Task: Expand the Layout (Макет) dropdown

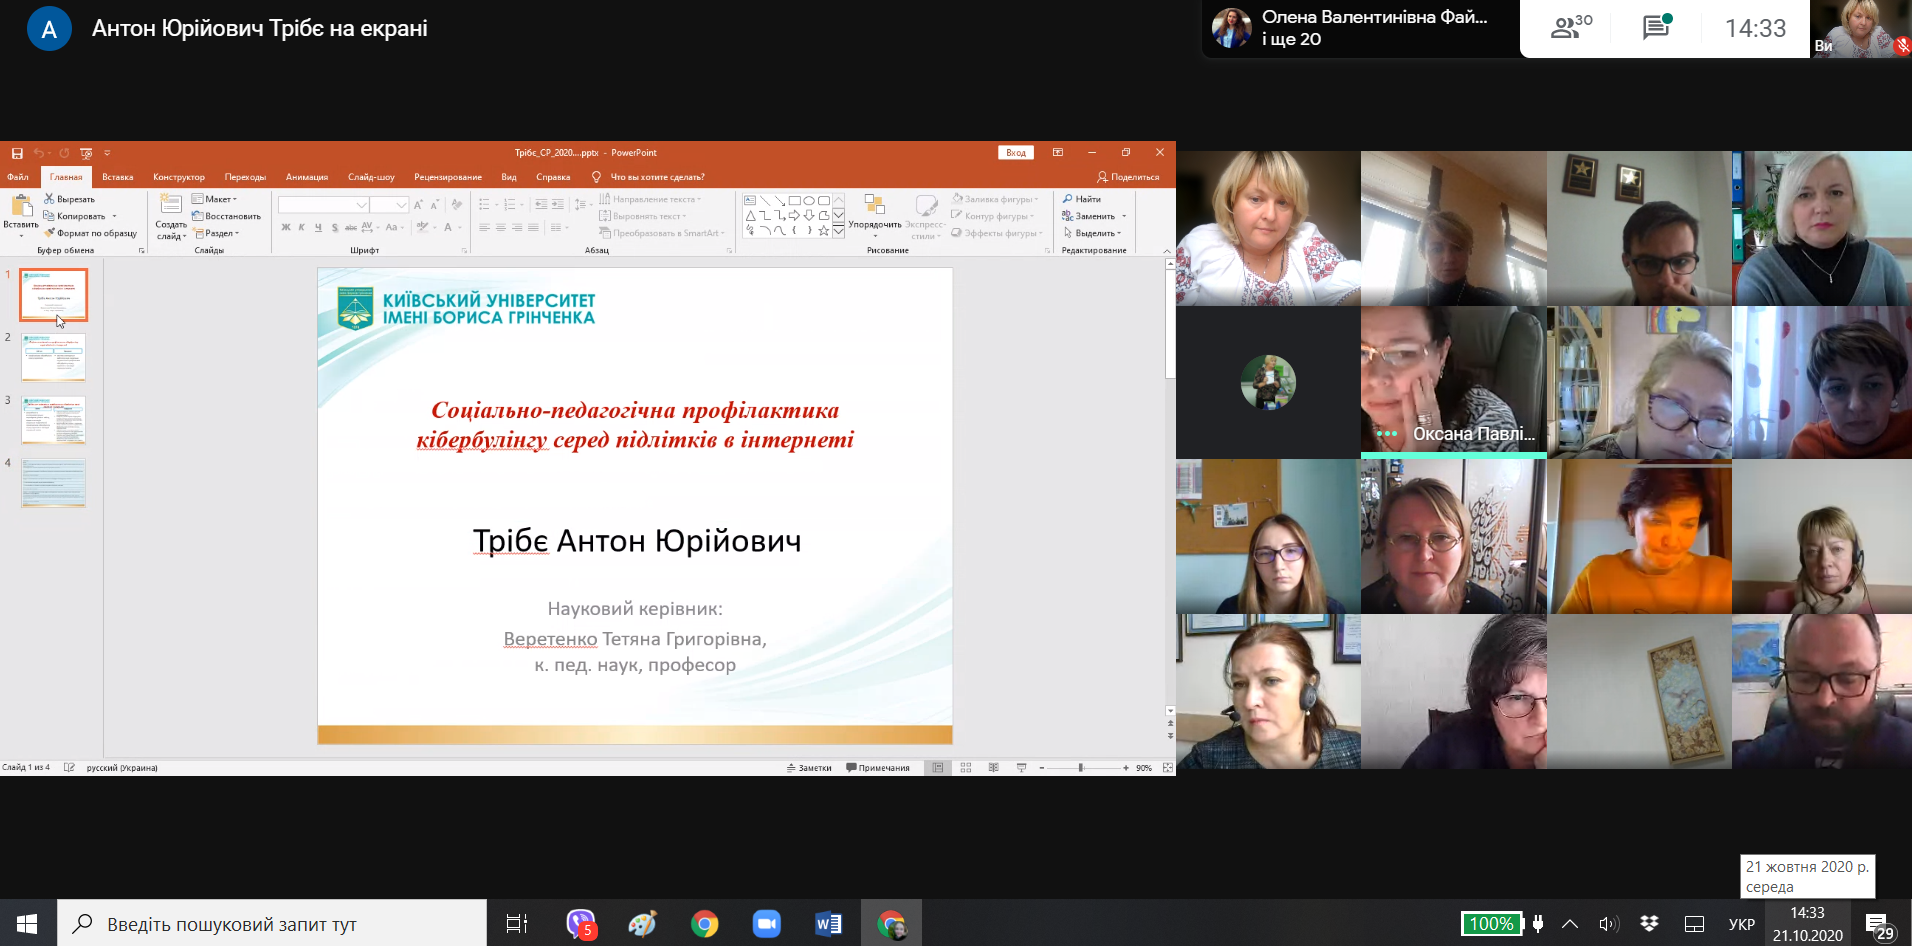Action: click(215, 199)
